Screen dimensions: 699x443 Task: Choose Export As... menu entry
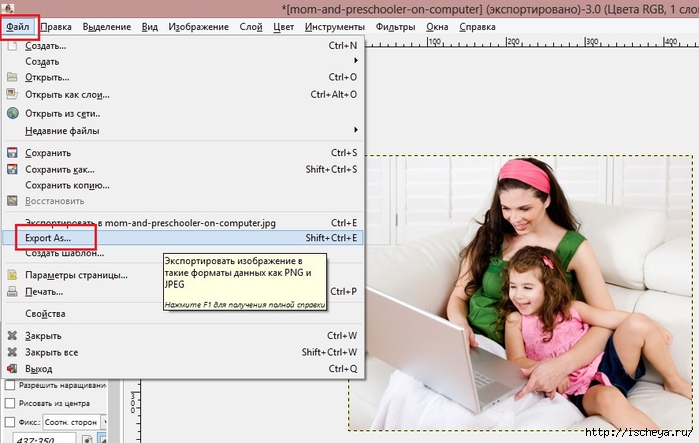183,238
